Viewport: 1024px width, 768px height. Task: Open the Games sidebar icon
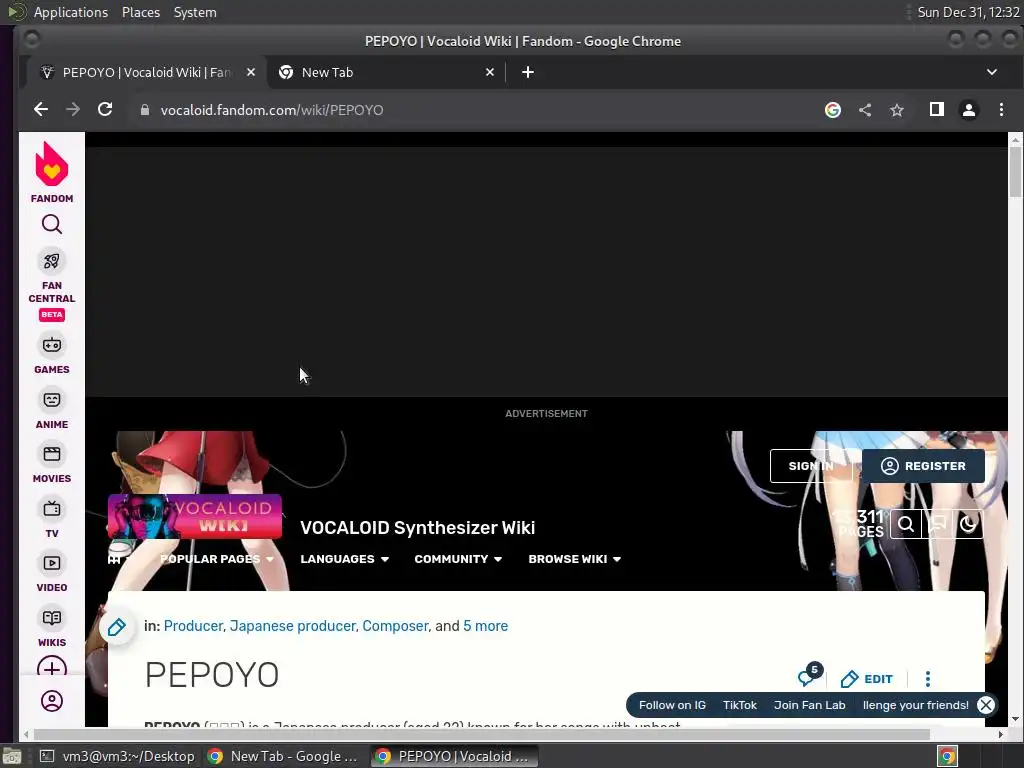point(52,345)
